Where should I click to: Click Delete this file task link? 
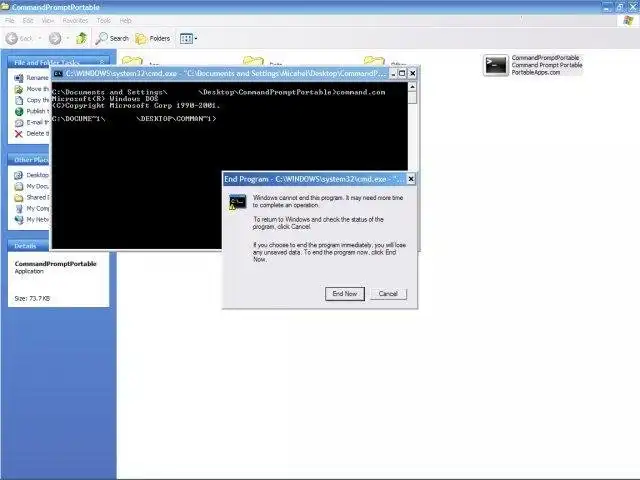38,133
